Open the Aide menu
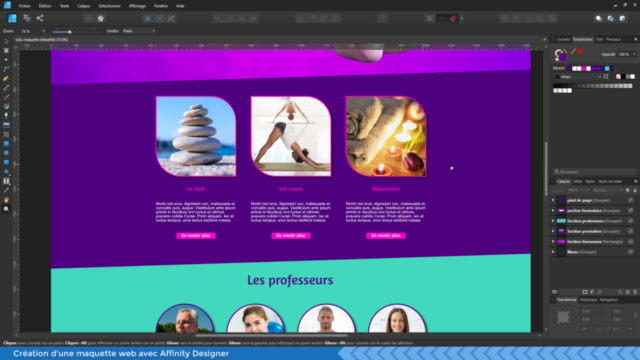 (x=180, y=6)
